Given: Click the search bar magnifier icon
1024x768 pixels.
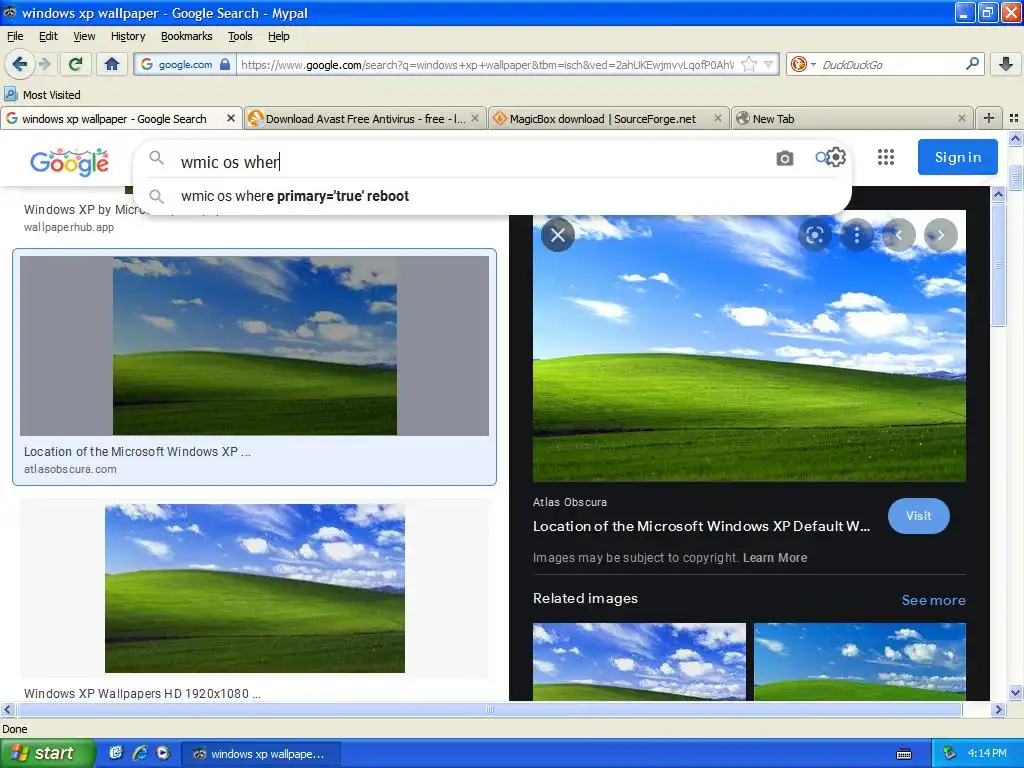Looking at the screenshot, I should click(972, 63).
